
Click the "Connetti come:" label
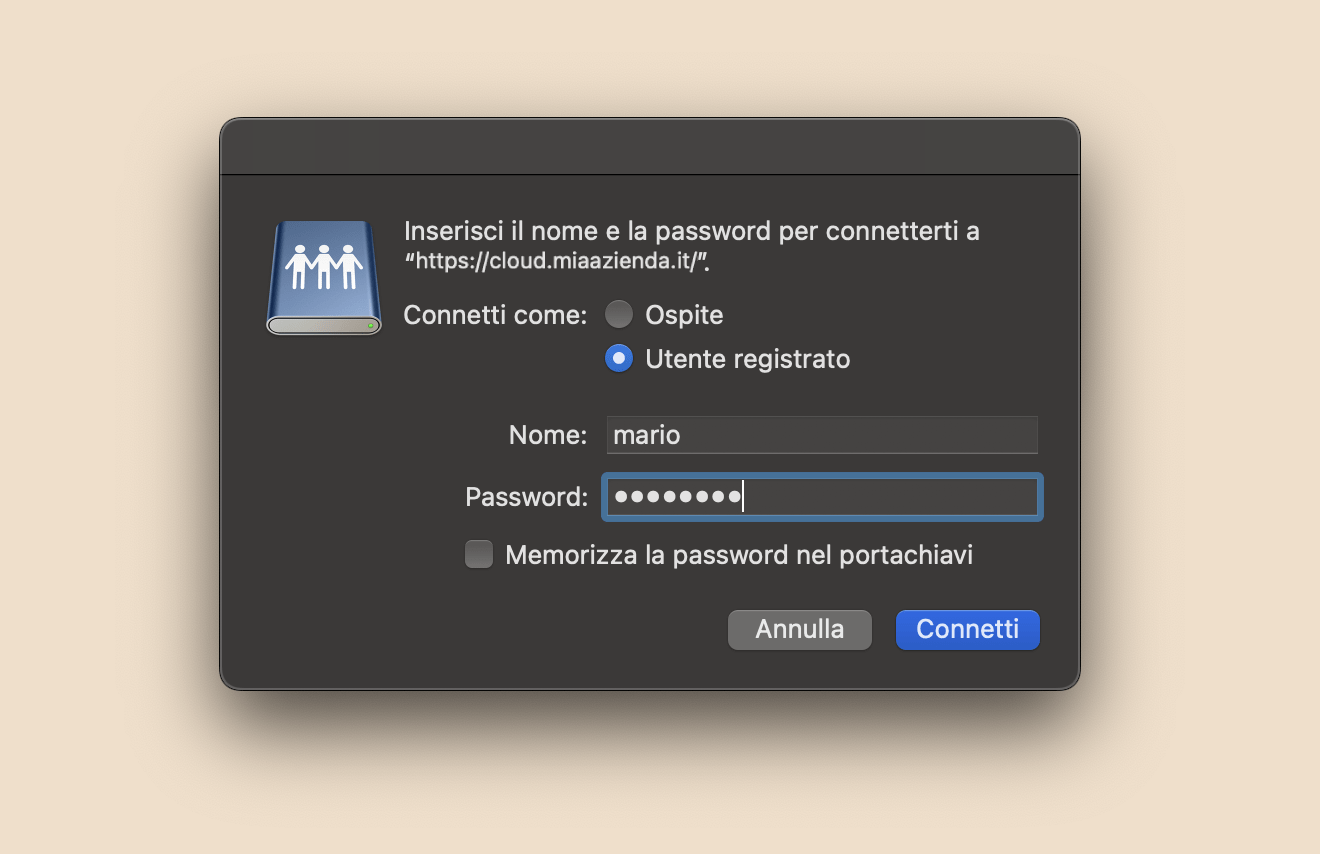494,316
